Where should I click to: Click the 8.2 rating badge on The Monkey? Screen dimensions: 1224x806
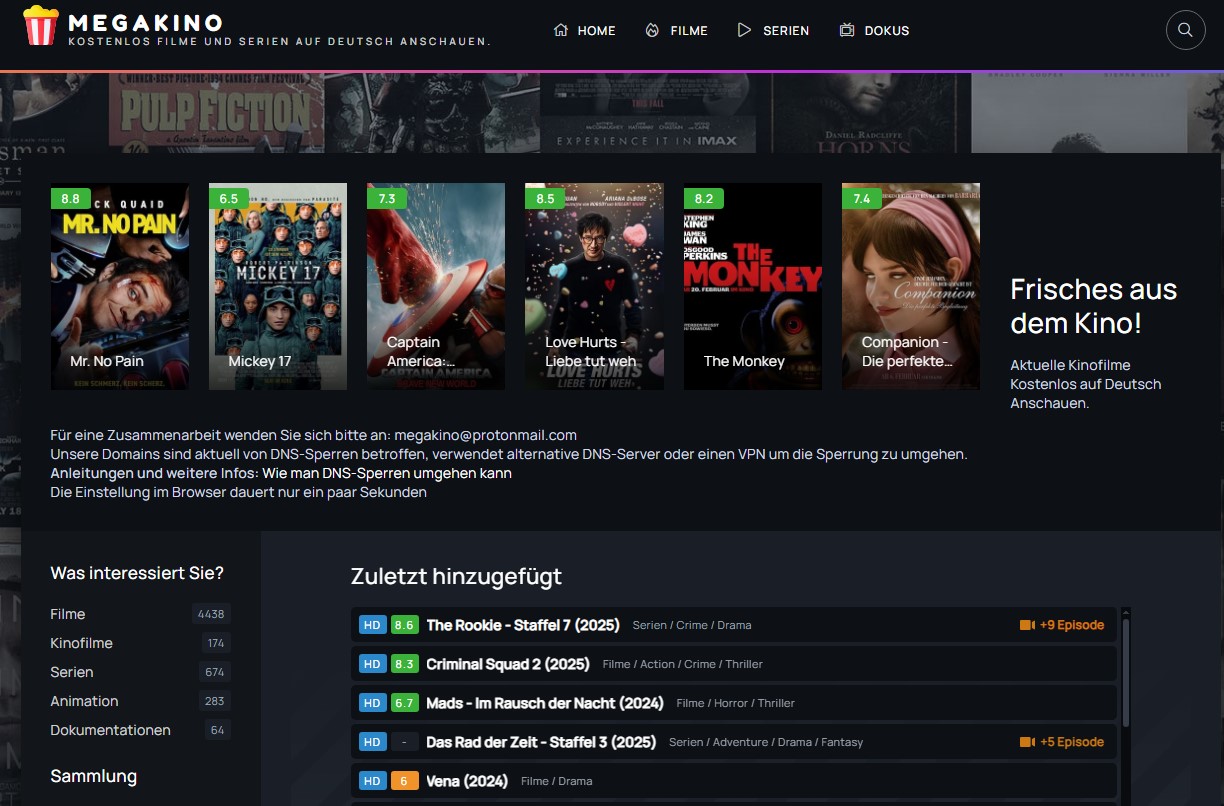point(704,198)
